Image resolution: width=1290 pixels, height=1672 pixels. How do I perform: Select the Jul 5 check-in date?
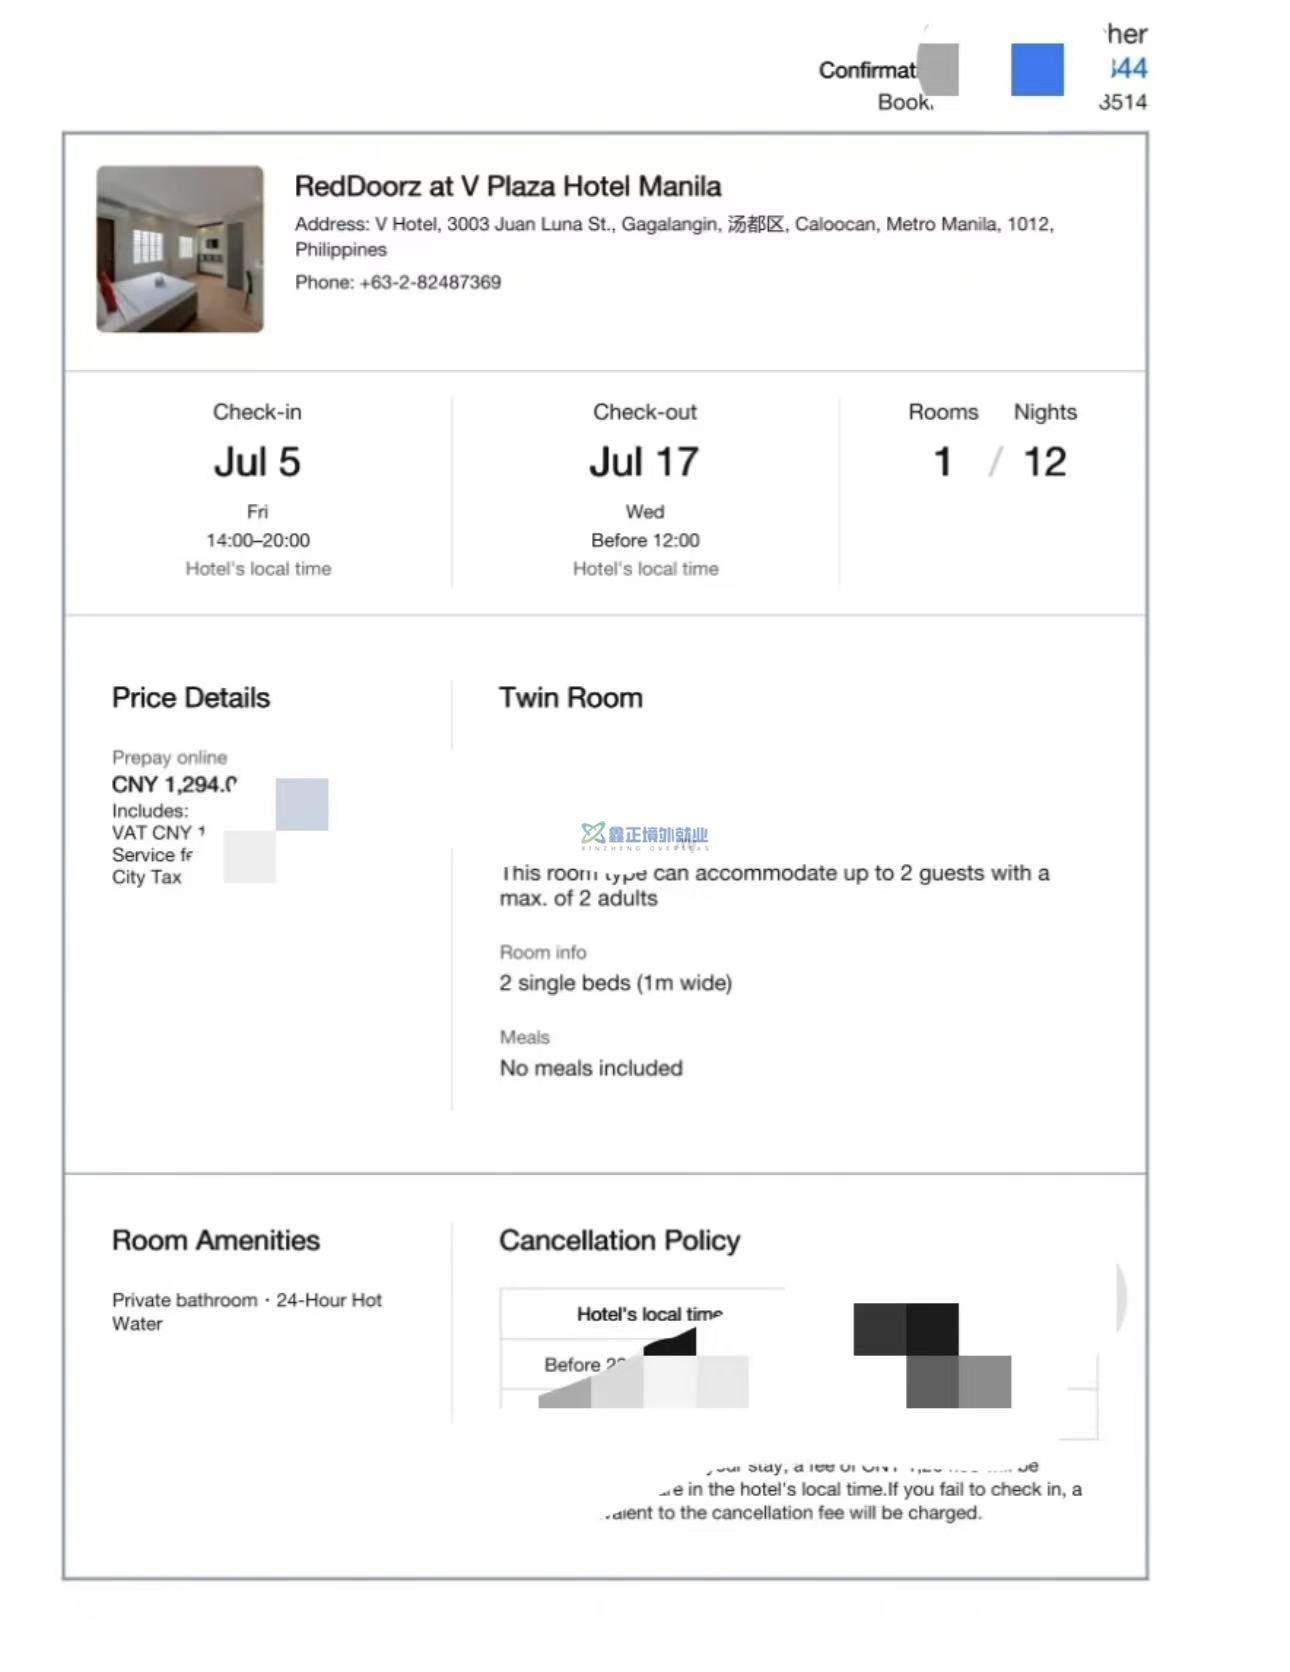(x=257, y=462)
